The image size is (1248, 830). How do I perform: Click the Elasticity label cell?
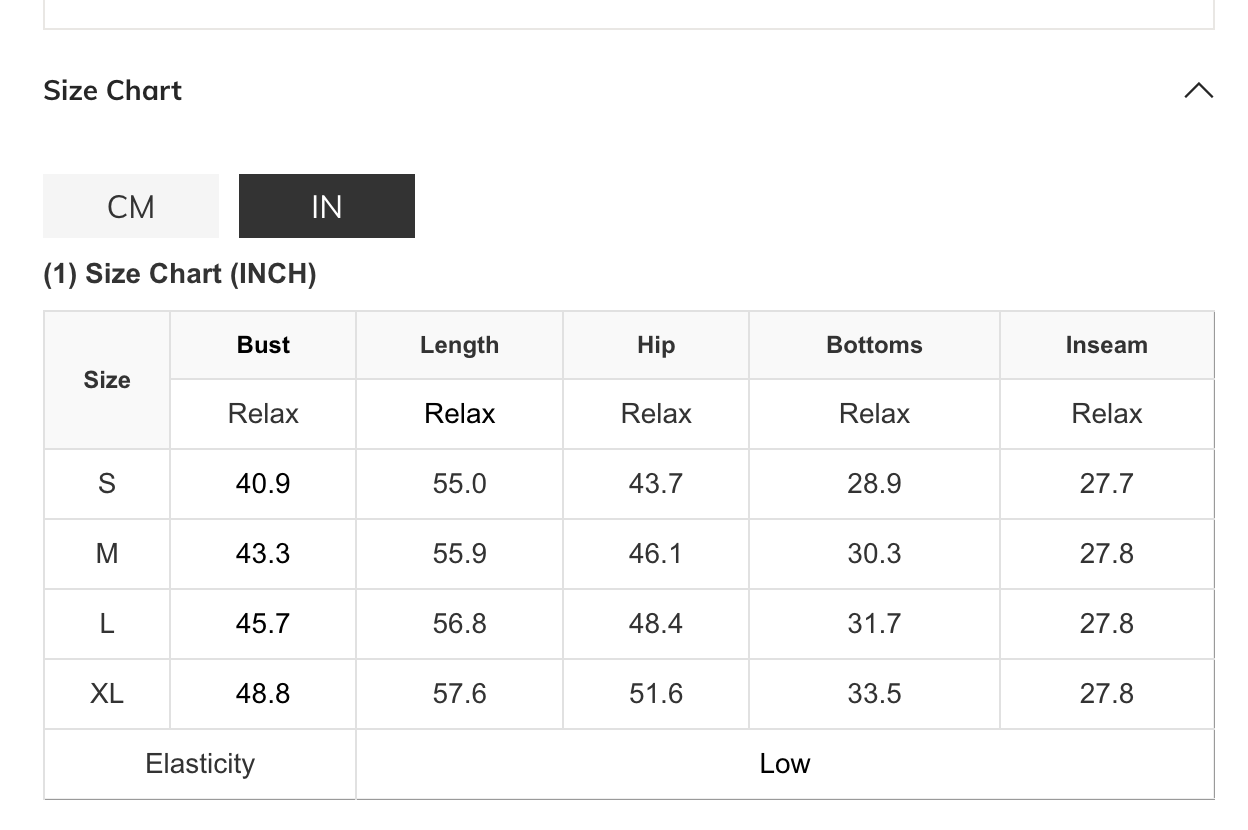click(200, 764)
